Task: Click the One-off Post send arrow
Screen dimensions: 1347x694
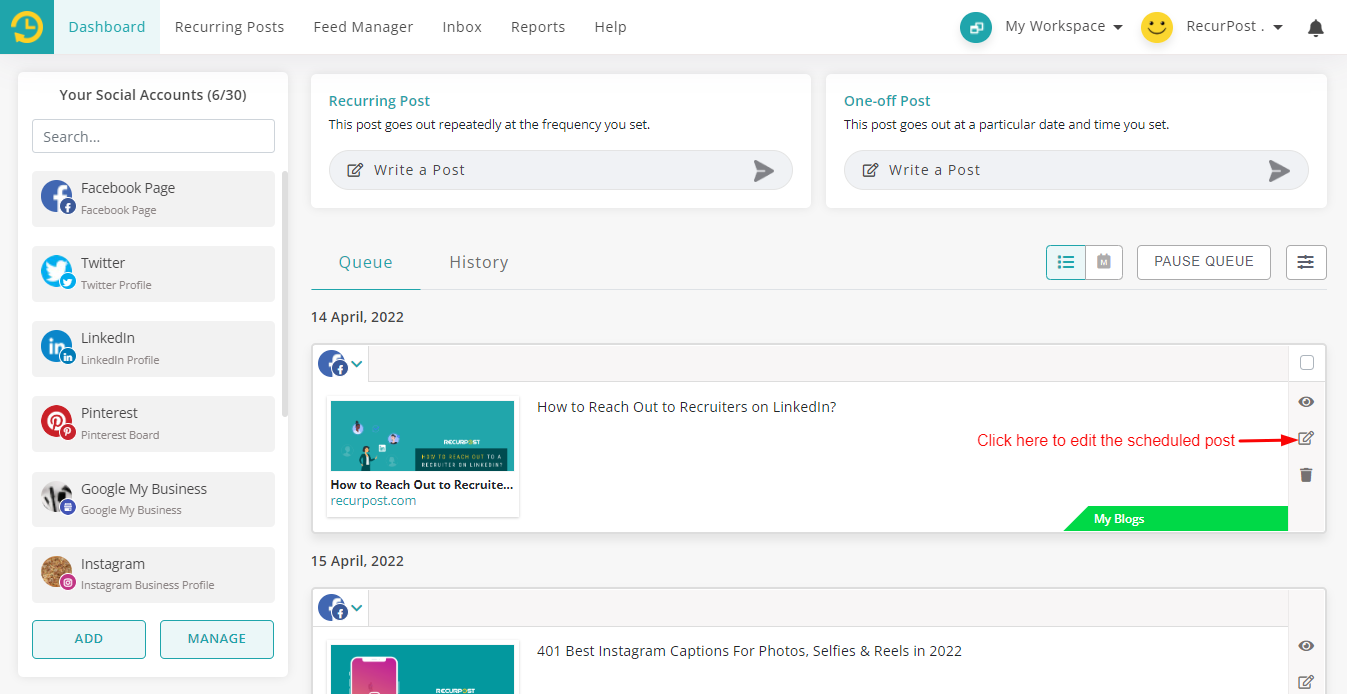Action: pyautogui.click(x=1279, y=171)
